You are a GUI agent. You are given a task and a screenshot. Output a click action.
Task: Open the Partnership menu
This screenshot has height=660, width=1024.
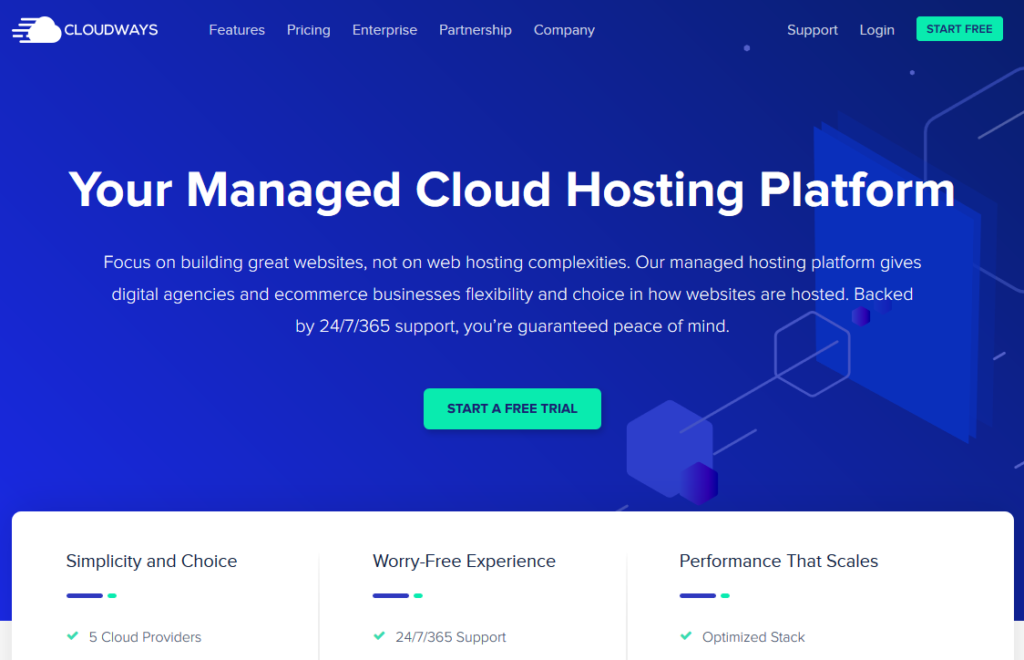pos(475,30)
